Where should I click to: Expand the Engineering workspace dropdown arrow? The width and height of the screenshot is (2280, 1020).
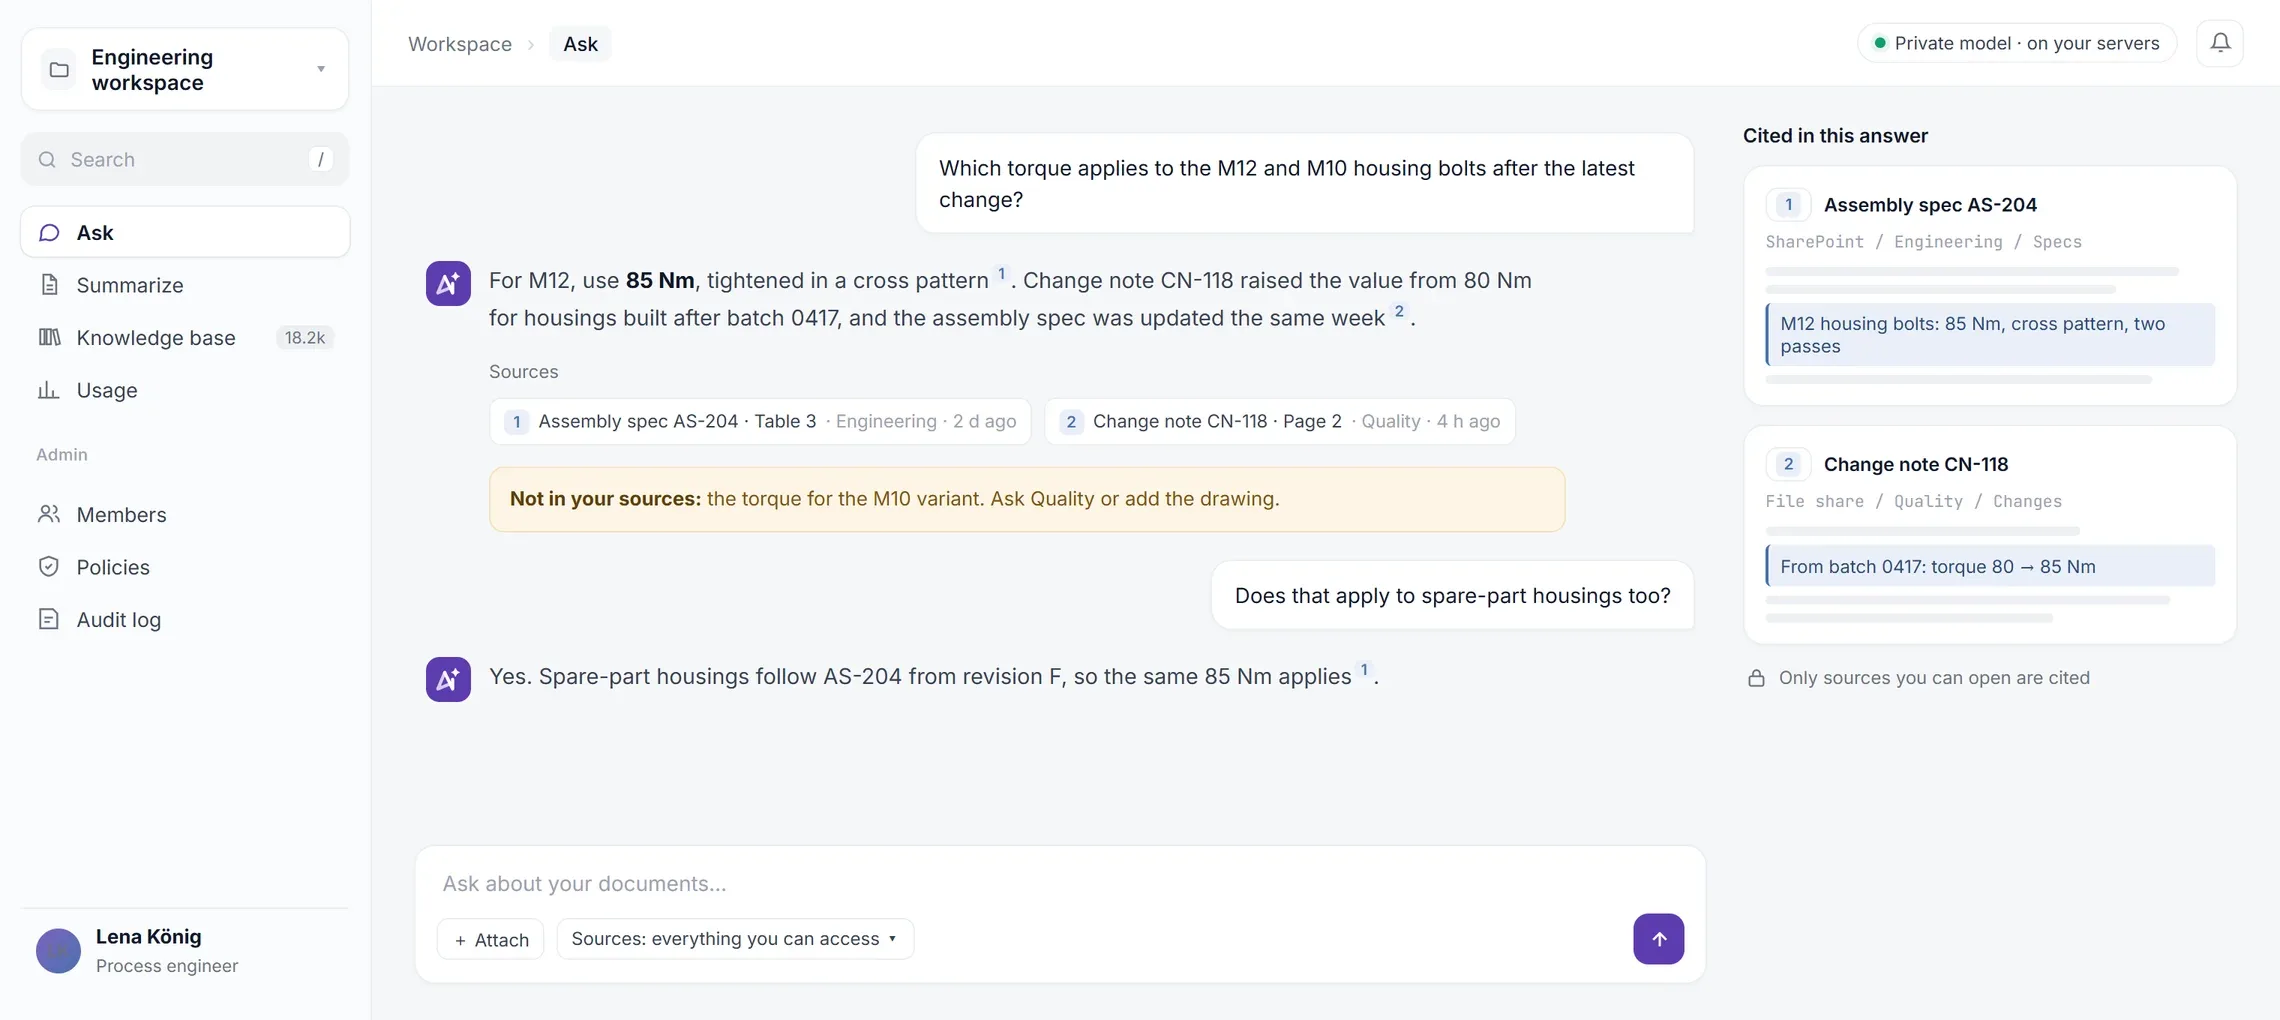pos(321,69)
